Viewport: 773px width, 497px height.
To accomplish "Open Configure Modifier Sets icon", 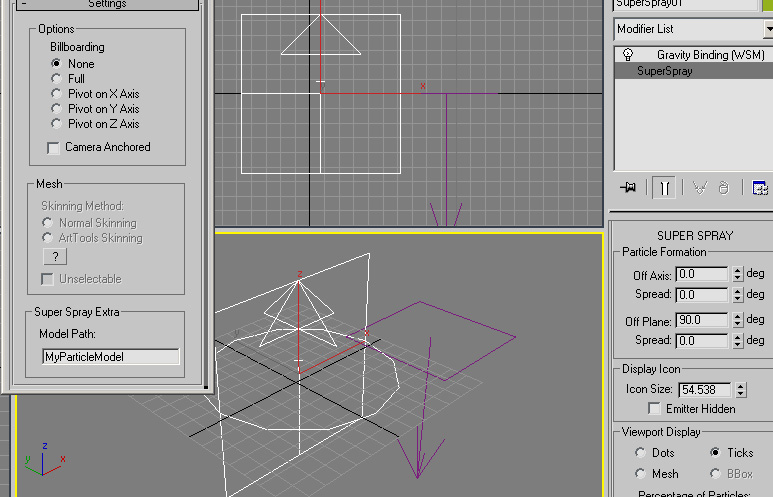I will [760, 188].
